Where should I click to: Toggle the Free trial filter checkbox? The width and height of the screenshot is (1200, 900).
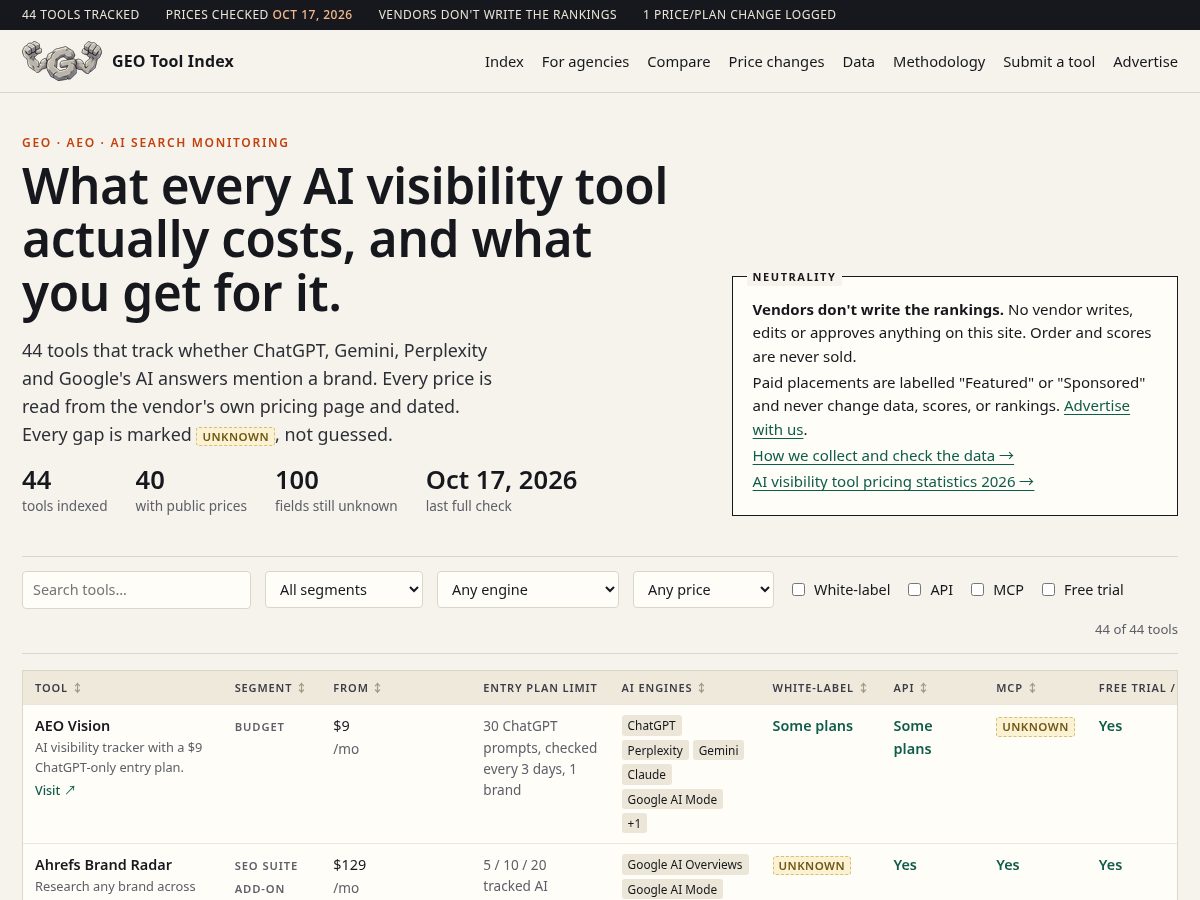coord(1048,589)
